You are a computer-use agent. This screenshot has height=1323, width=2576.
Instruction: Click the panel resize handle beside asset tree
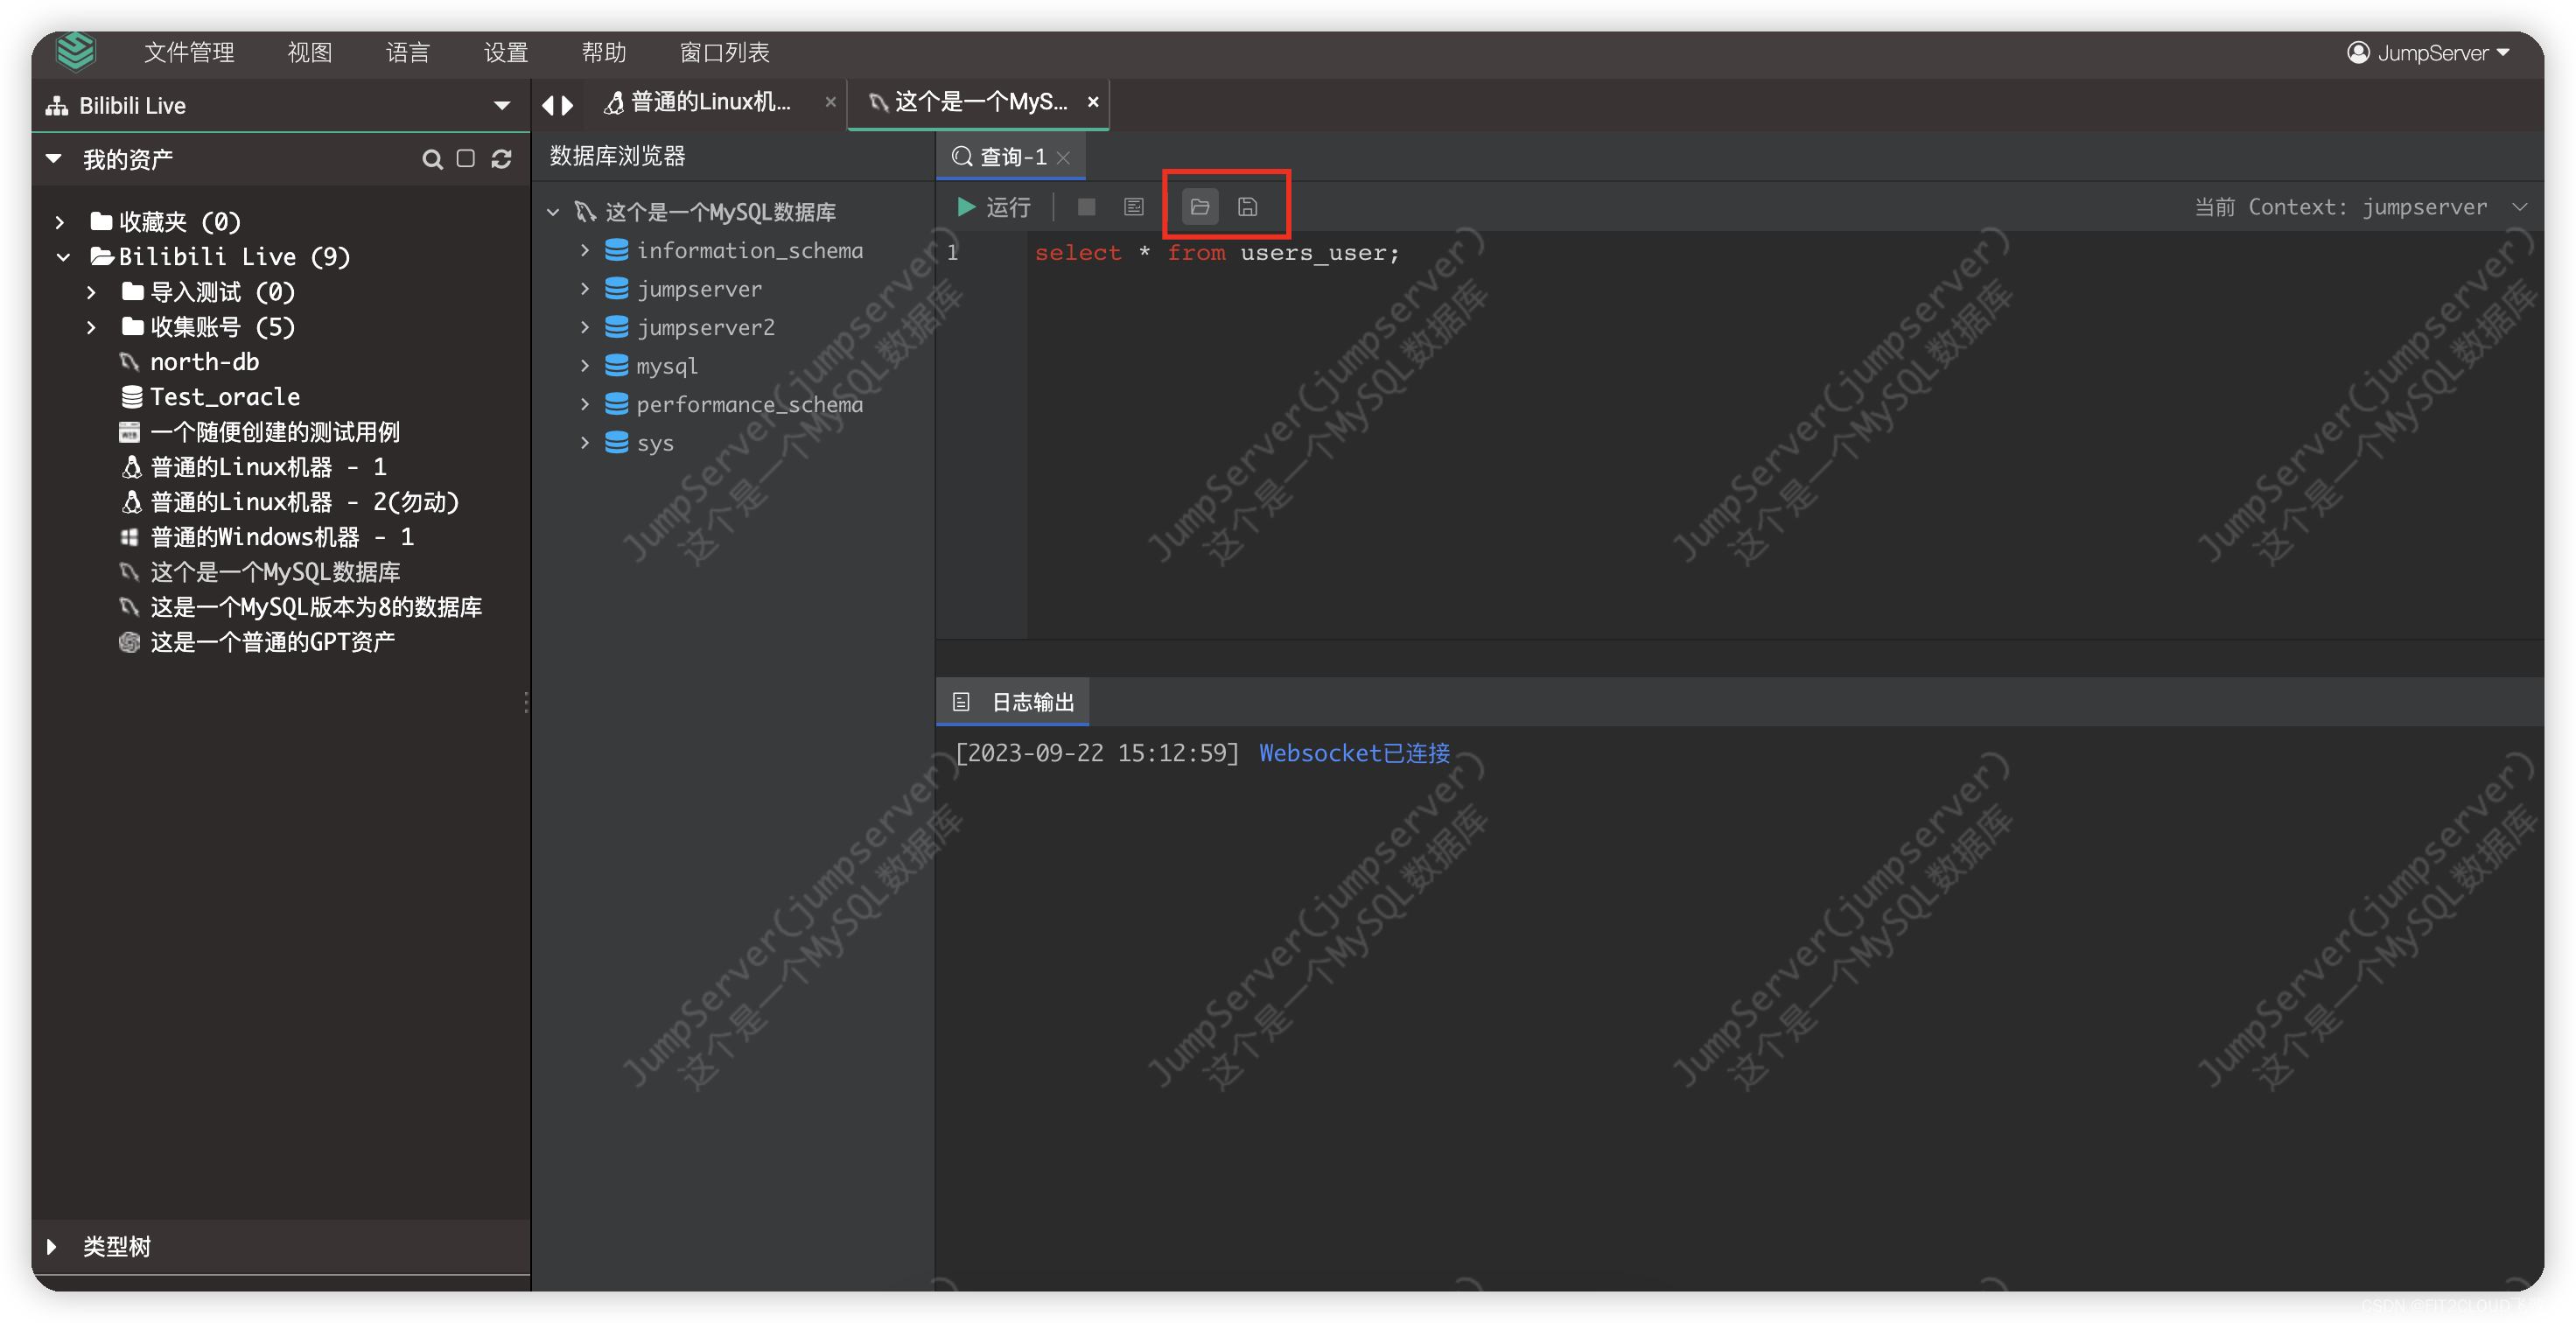(526, 702)
